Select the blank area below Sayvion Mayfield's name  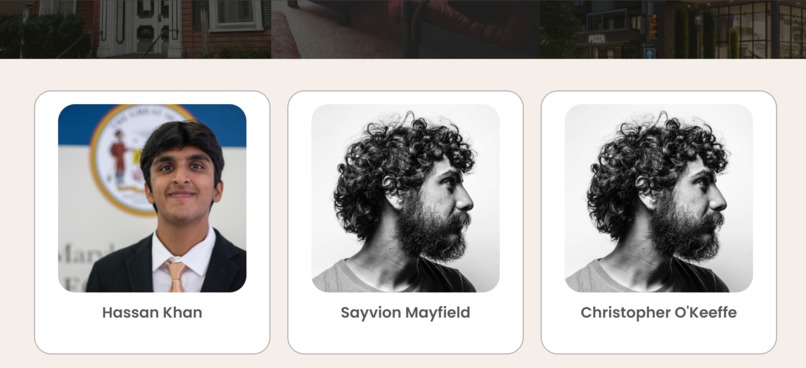pos(406,337)
